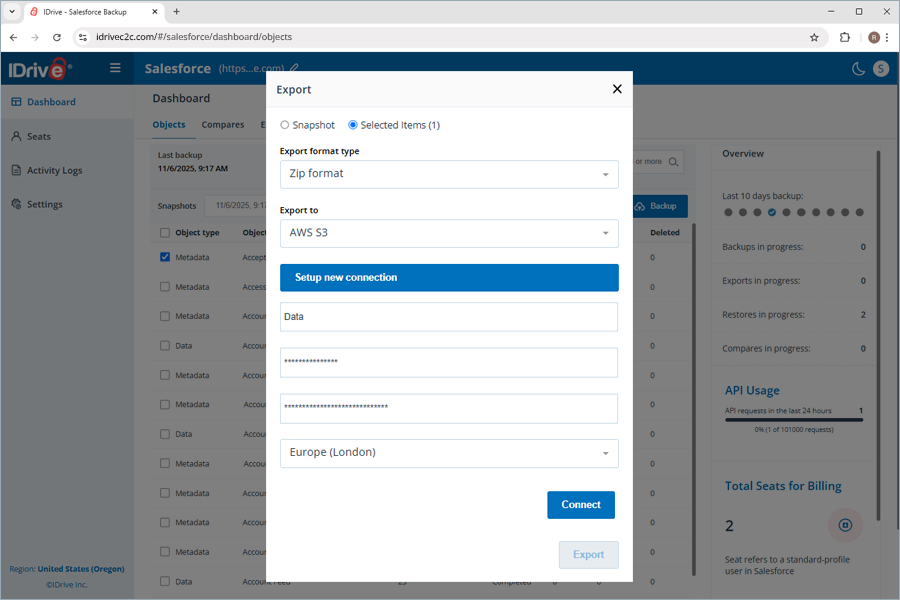Toggle the hamburger sidebar menu
This screenshot has height=600, width=900.
(115, 68)
